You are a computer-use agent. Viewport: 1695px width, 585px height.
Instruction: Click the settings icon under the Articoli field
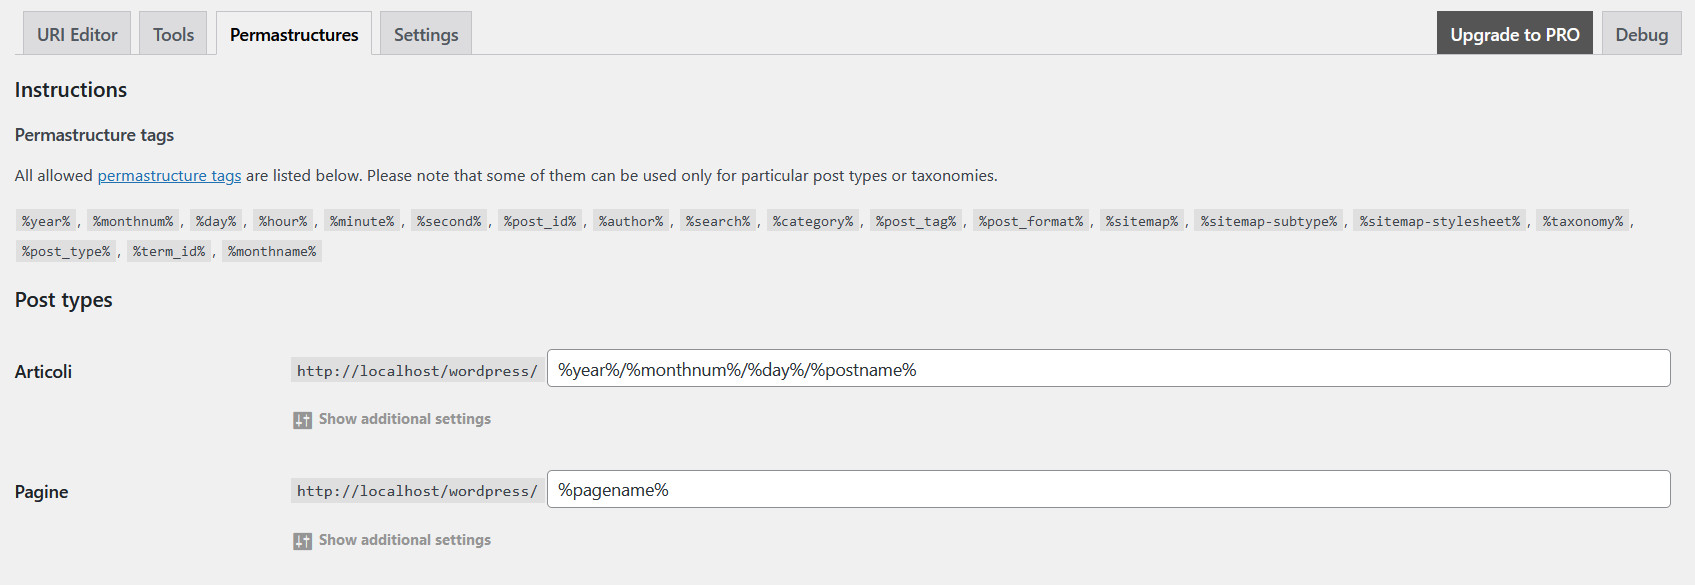pos(302,420)
